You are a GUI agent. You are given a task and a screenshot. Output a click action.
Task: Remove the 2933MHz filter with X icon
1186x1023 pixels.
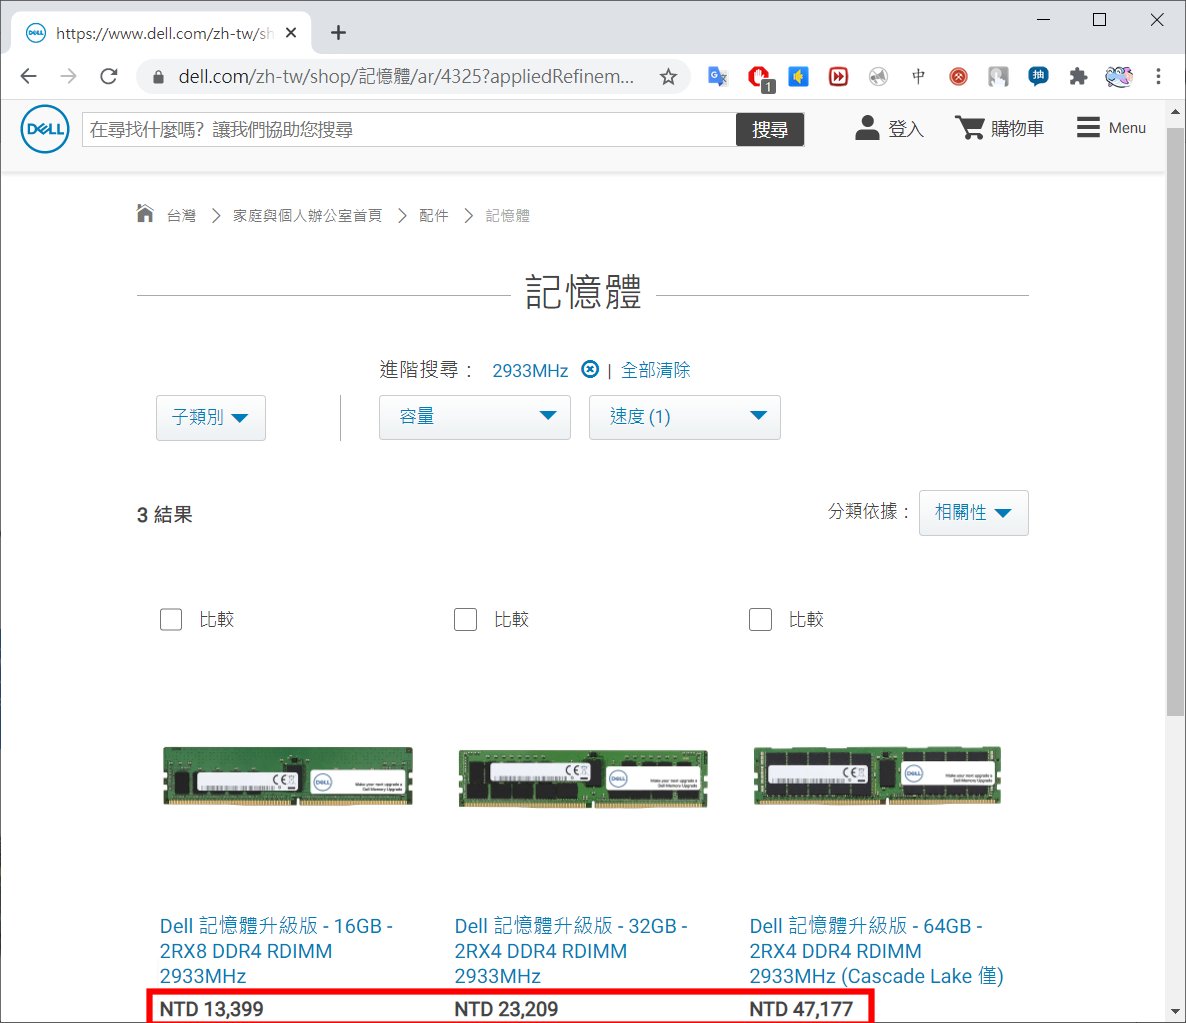590,370
